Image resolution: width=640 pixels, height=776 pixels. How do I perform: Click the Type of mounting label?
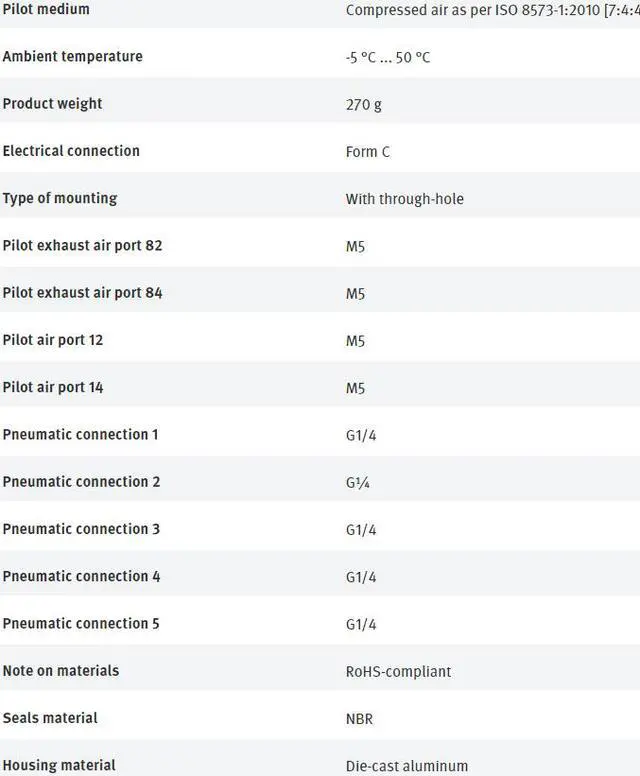click(60, 198)
